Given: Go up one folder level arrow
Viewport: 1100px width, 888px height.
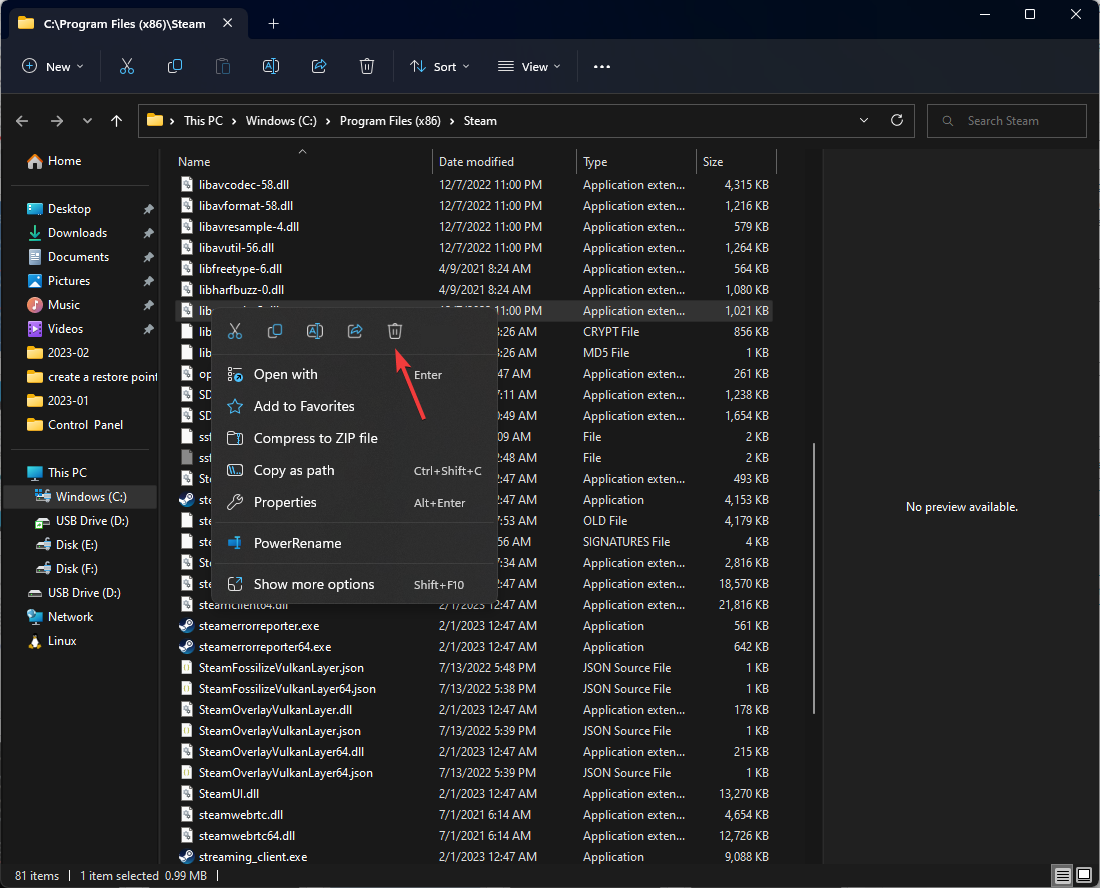Looking at the screenshot, I should [x=116, y=121].
